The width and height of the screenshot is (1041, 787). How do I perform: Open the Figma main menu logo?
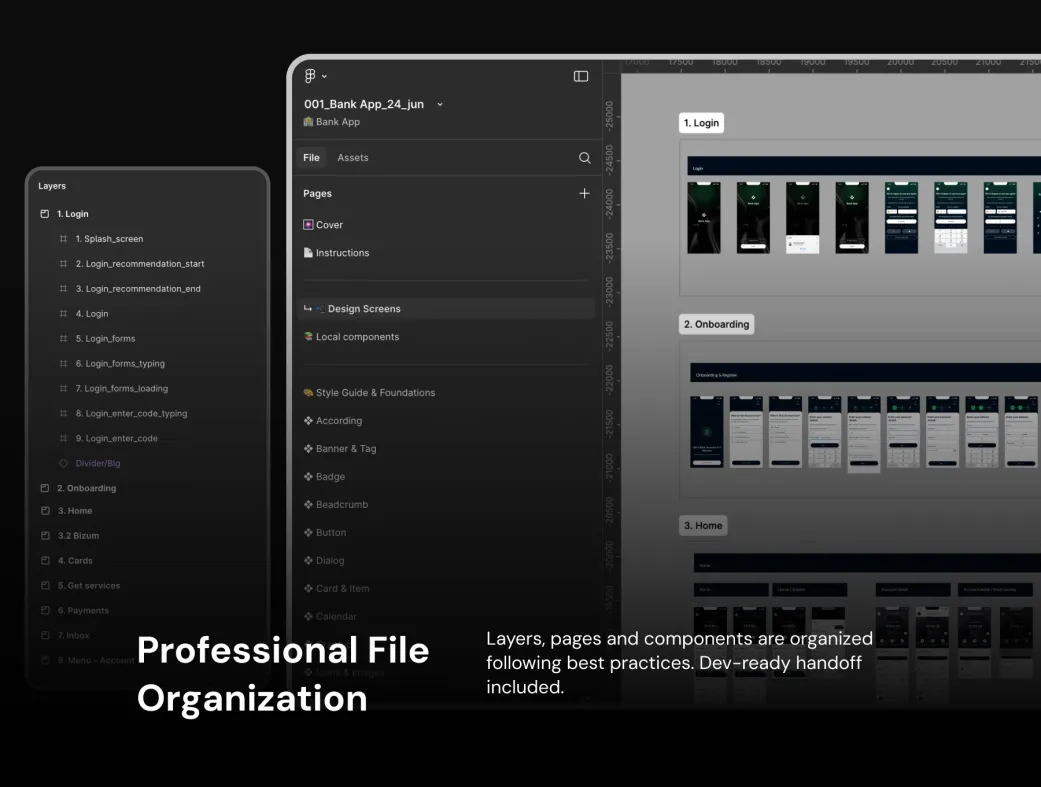tap(310, 76)
